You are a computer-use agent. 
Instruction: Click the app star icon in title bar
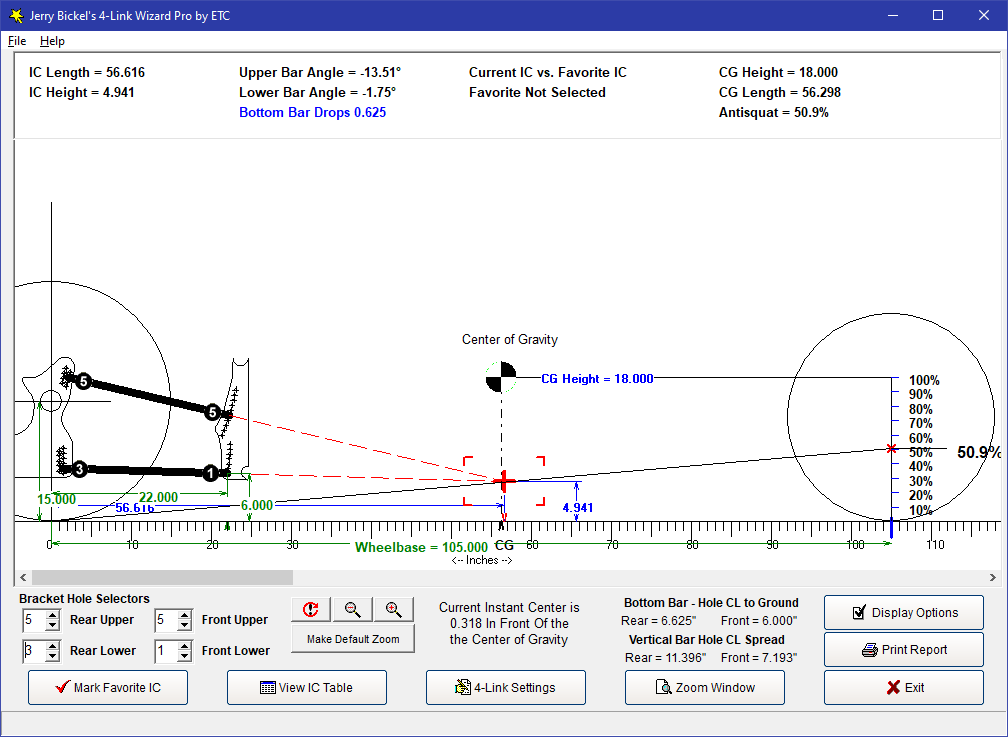click(x=16, y=15)
